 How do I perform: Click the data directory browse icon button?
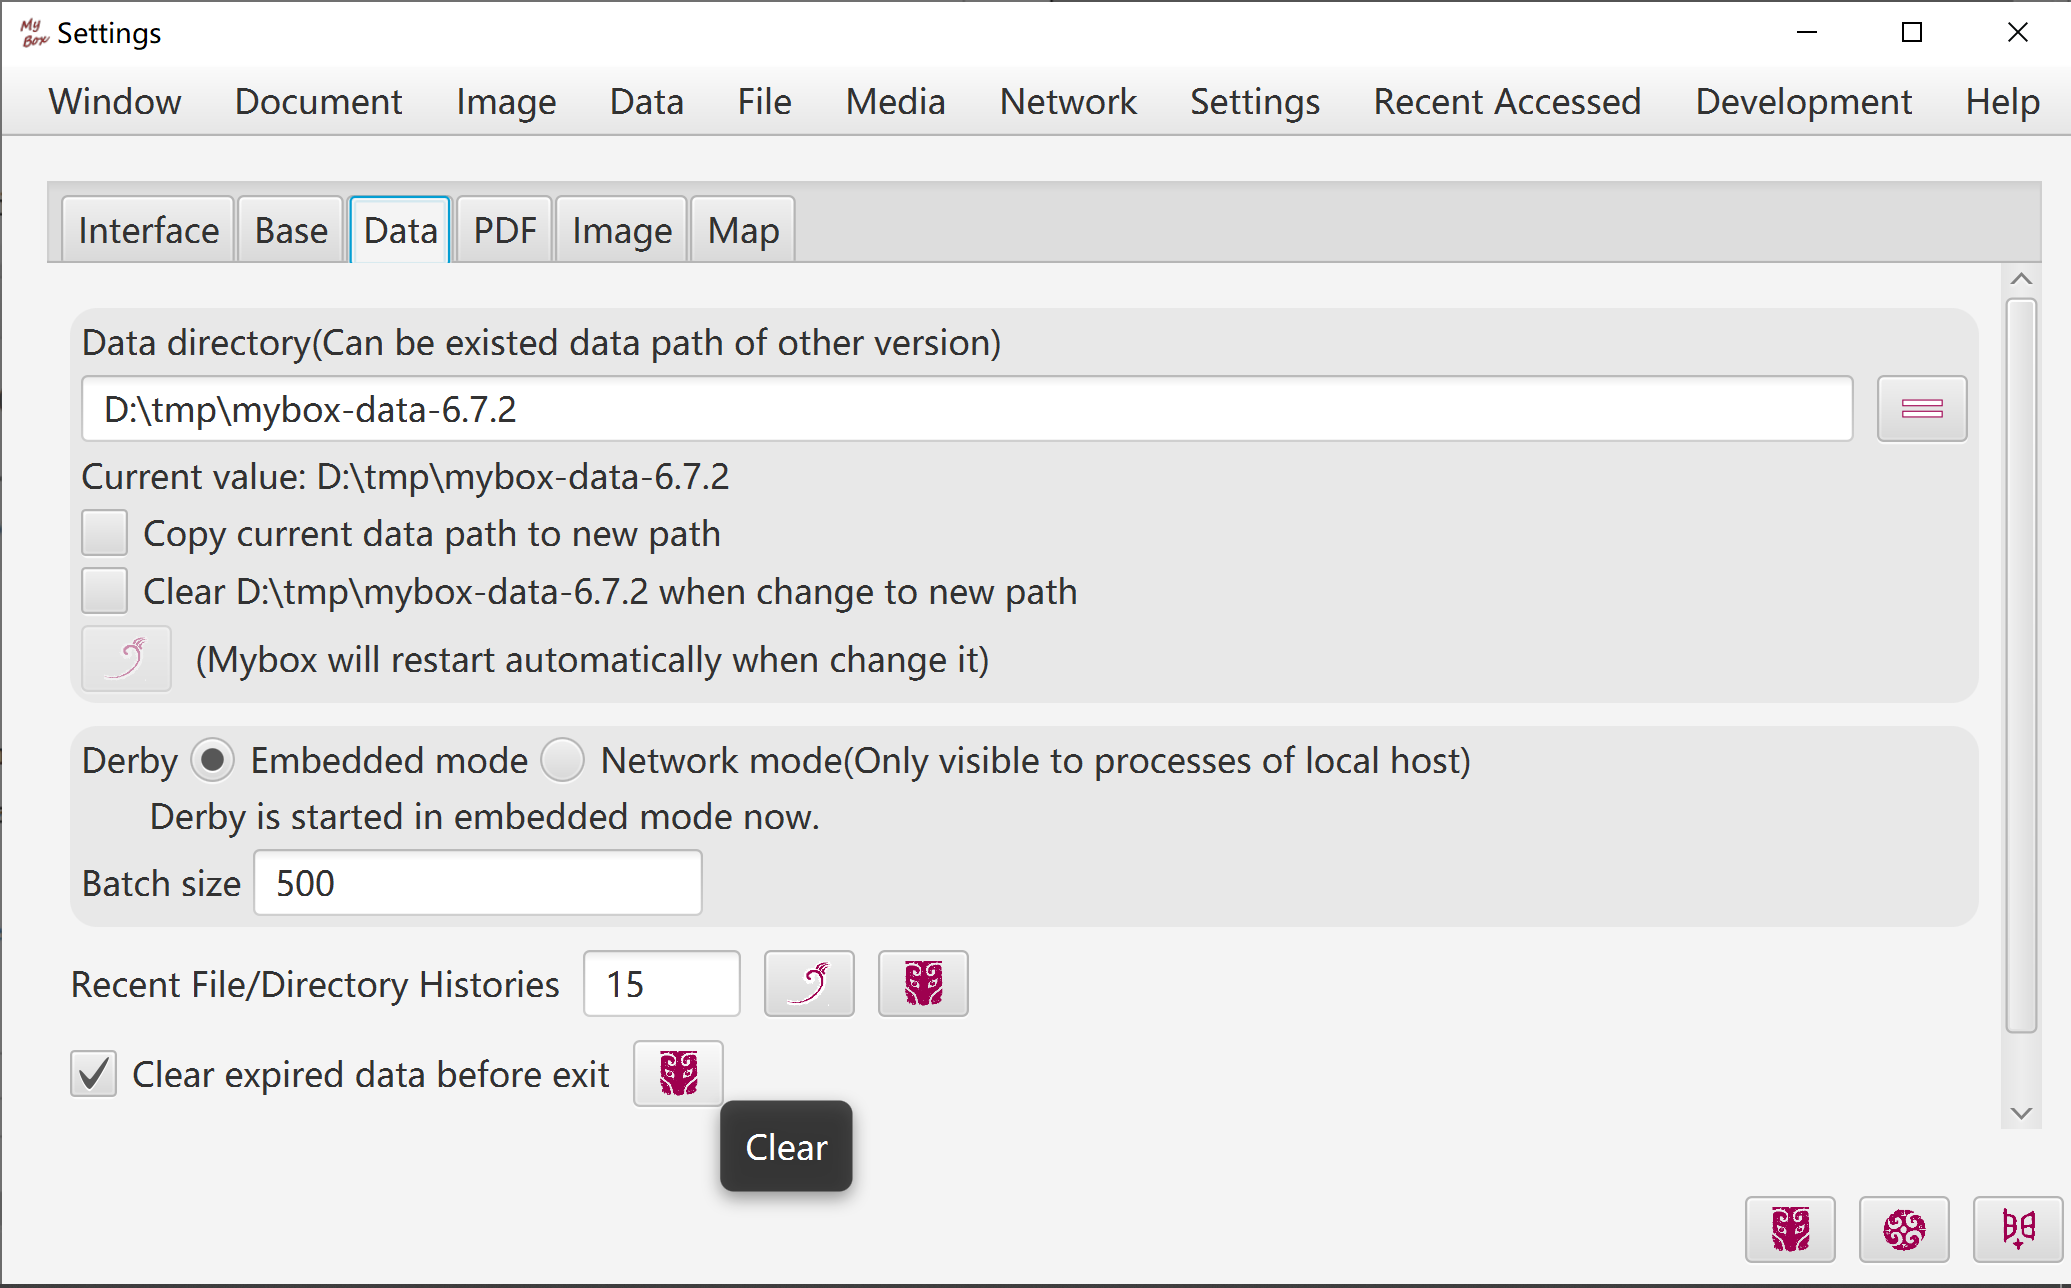point(1921,409)
